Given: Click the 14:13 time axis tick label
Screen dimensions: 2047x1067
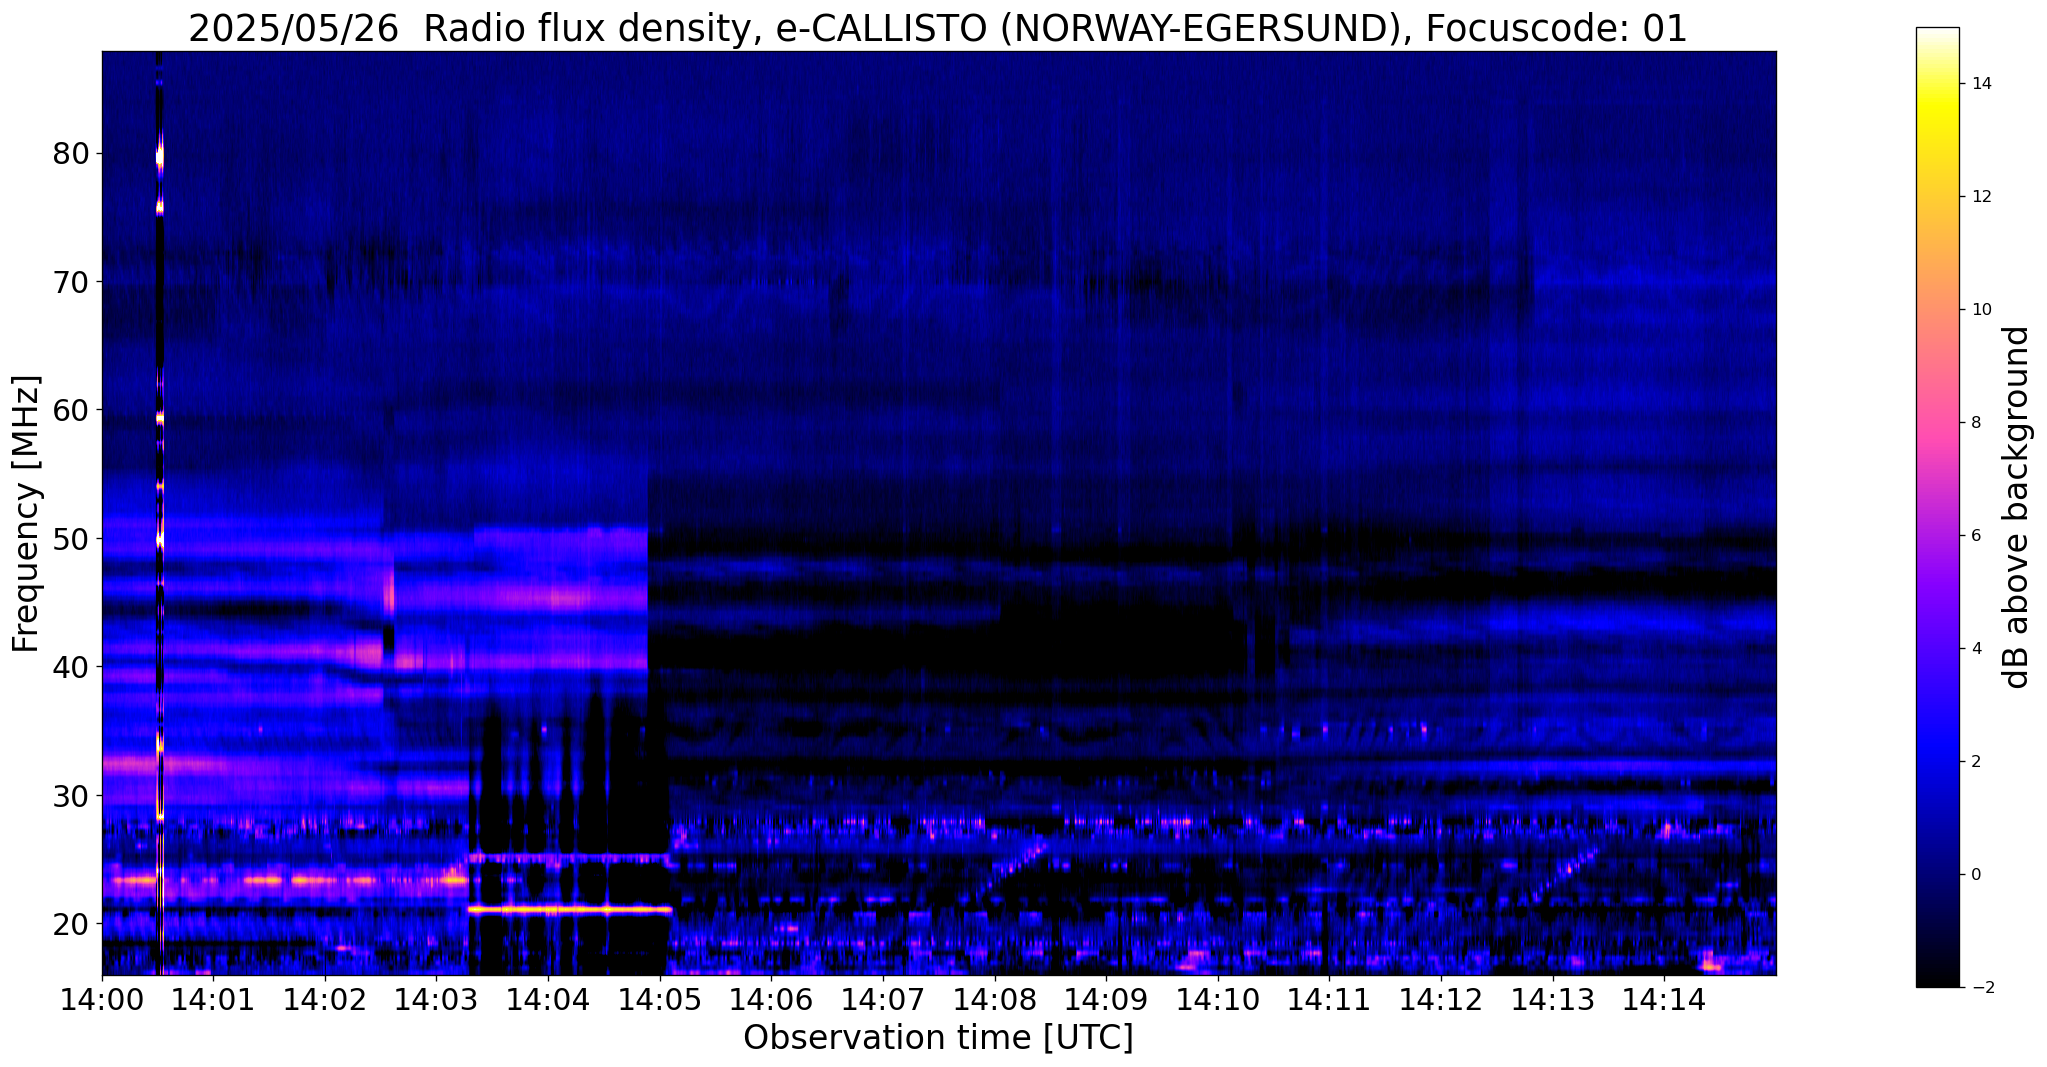Looking at the screenshot, I should point(1552,1000).
